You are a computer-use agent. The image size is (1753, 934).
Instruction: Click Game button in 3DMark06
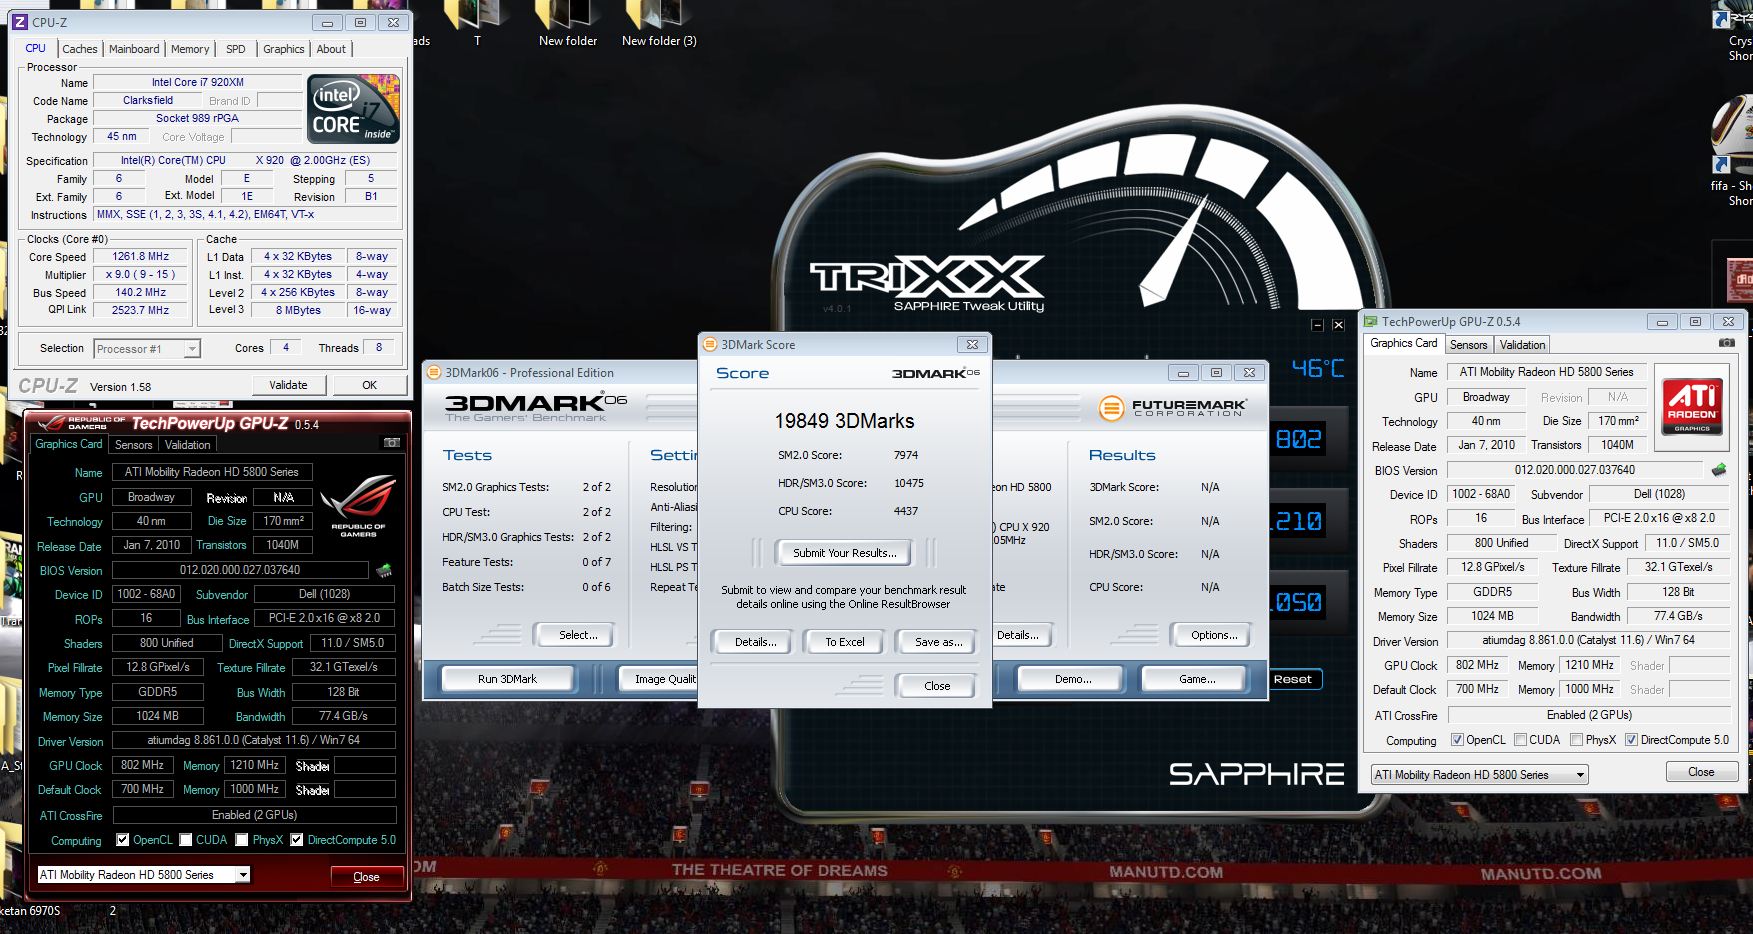pos(1197,679)
